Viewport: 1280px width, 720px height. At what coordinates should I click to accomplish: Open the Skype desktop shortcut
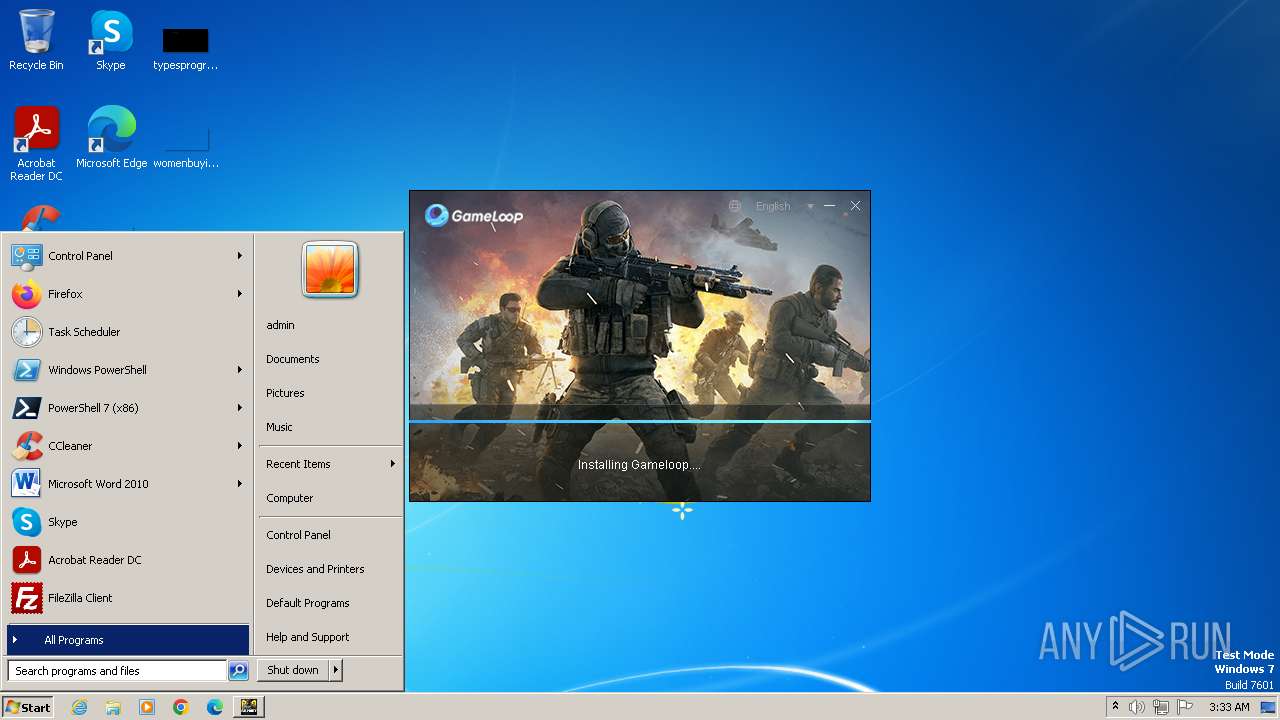point(111,40)
